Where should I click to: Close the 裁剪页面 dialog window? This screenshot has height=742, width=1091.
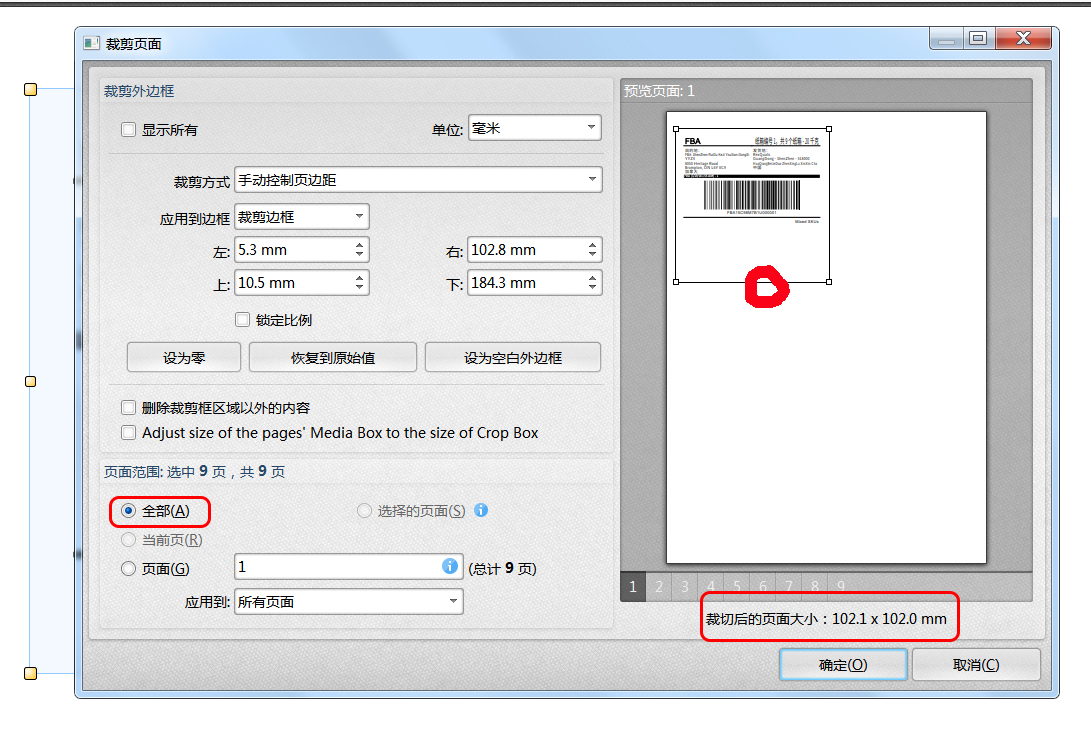click(1023, 38)
